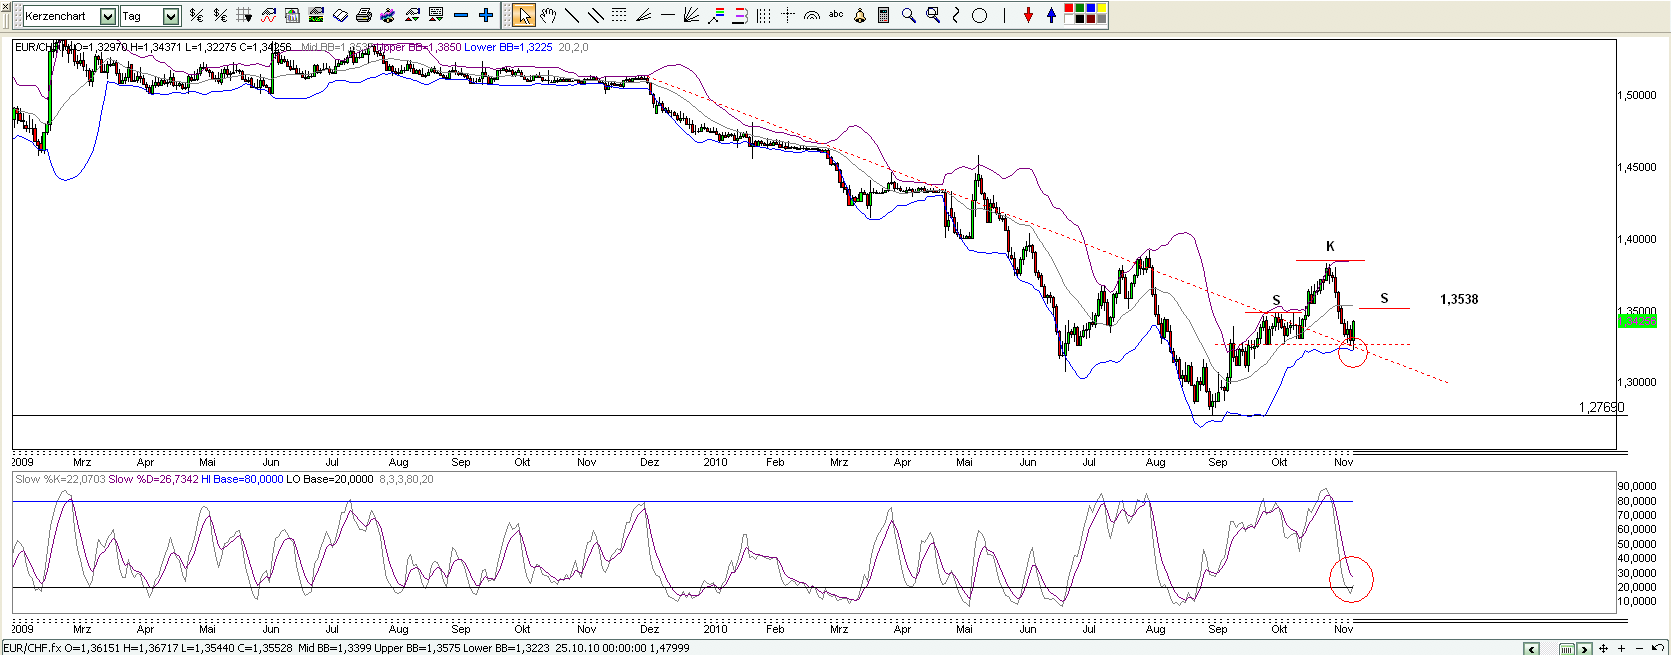
Task: Pick the red color swatch
Action: 1069,8
